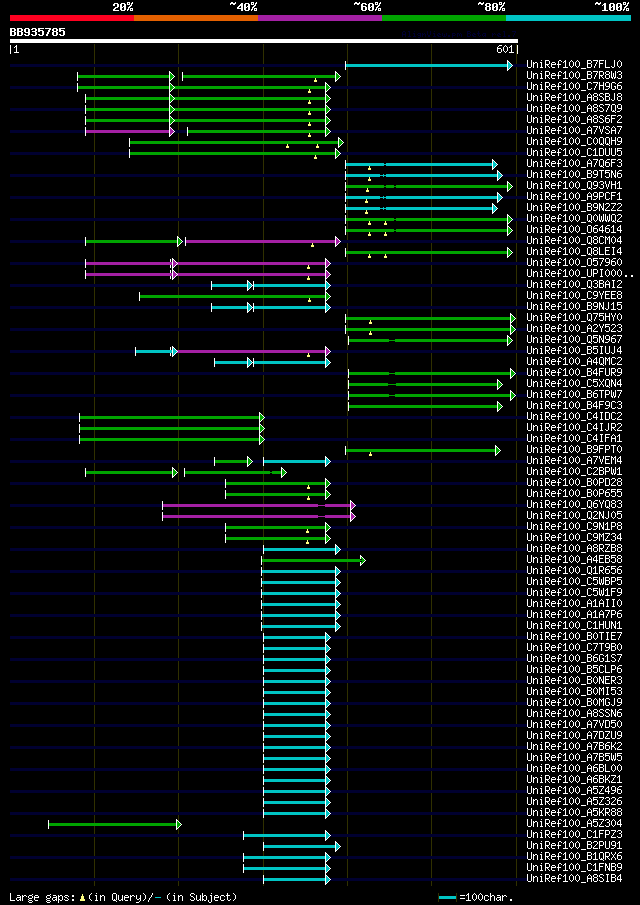The width and height of the screenshot is (640, 905).
Task: Click the gap marker in A2Y523 row
Action: pyautogui.click(x=370, y=333)
